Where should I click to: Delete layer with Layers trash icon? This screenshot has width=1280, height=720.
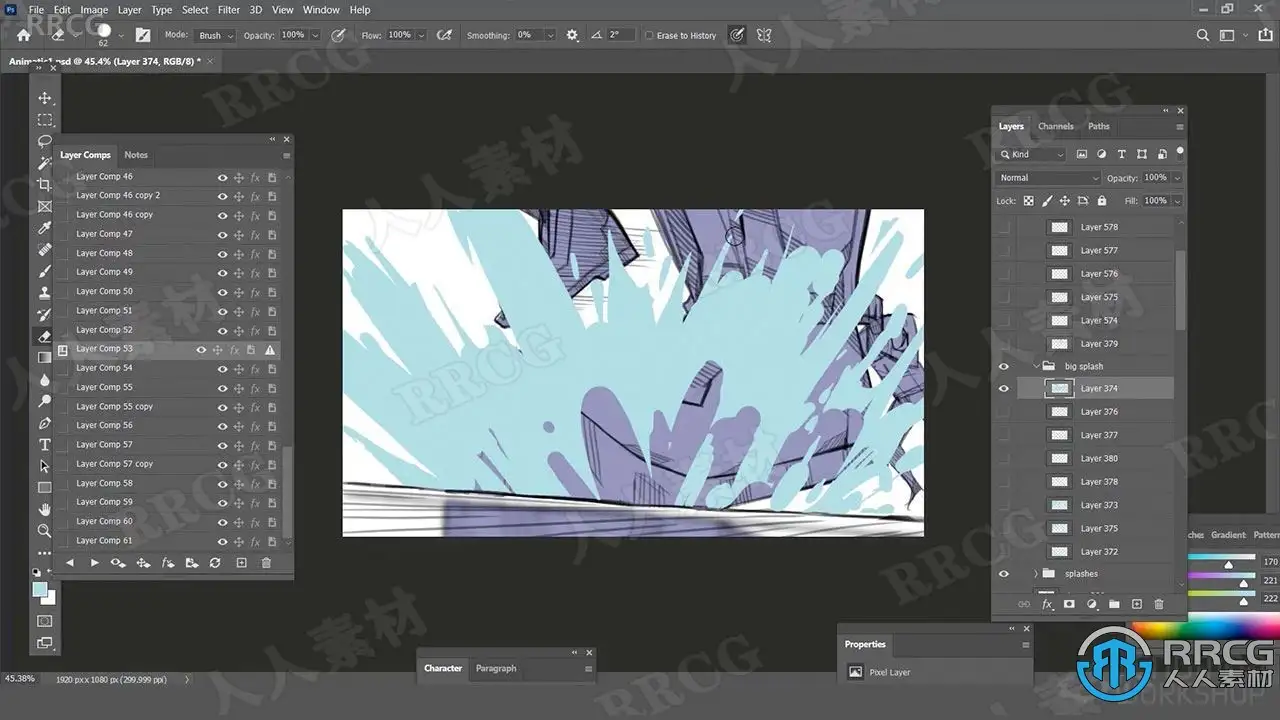1159,604
